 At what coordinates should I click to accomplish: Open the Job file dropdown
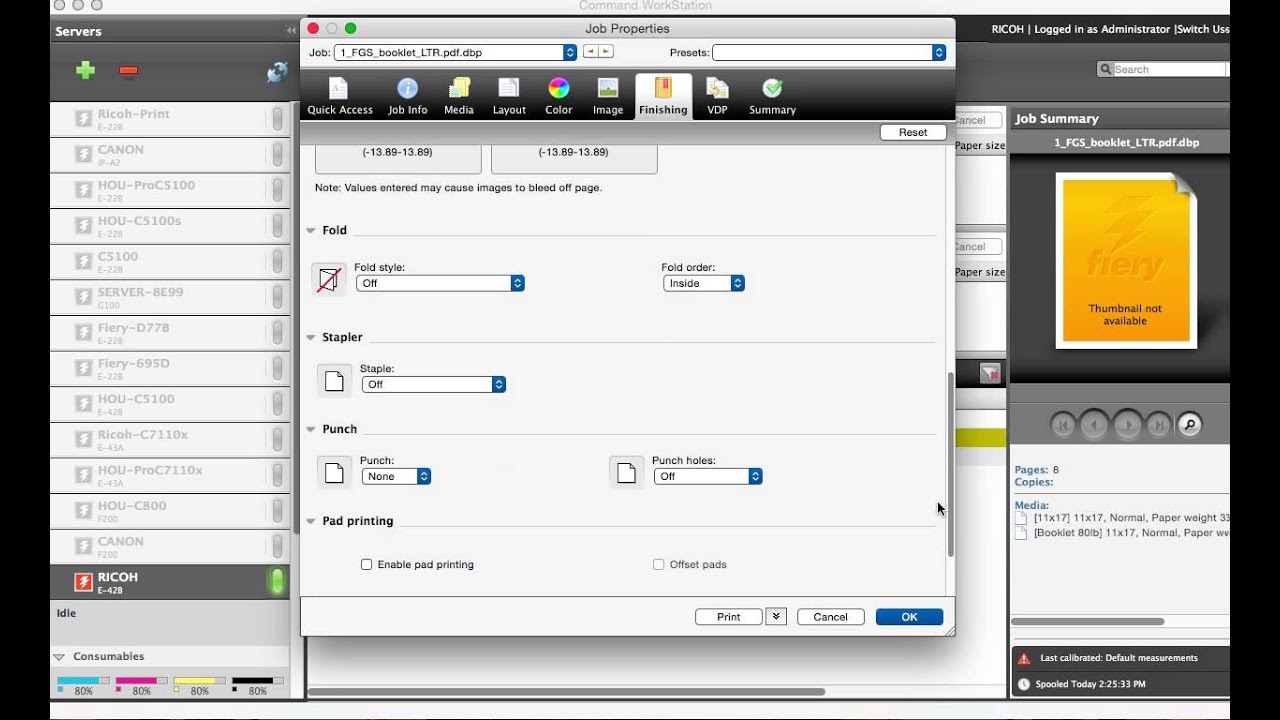coord(455,52)
